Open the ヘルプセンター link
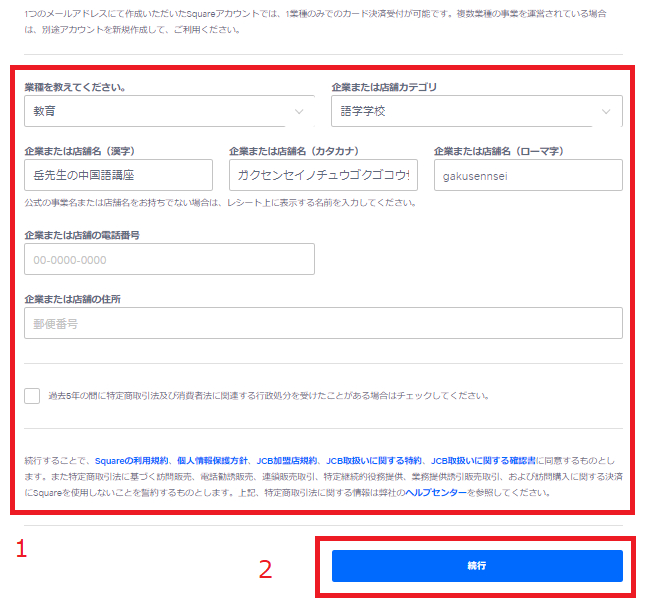Viewport: 665px width, 601px height. click(436, 493)
